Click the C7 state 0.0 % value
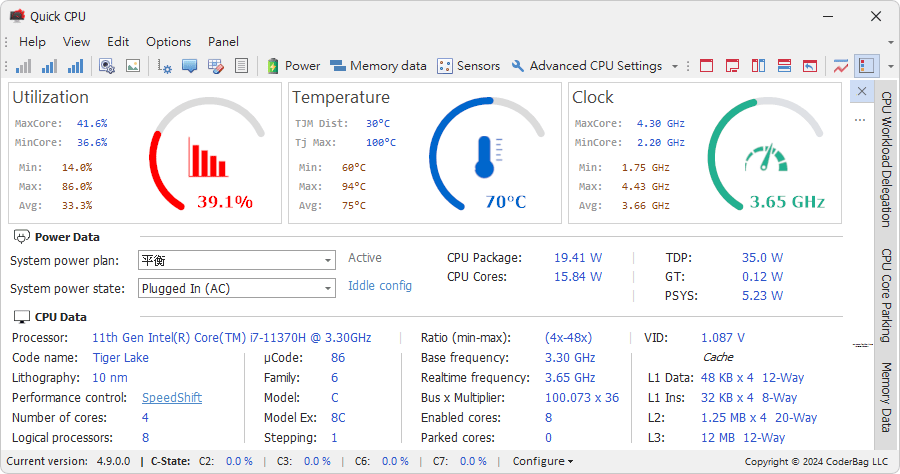 473,461
